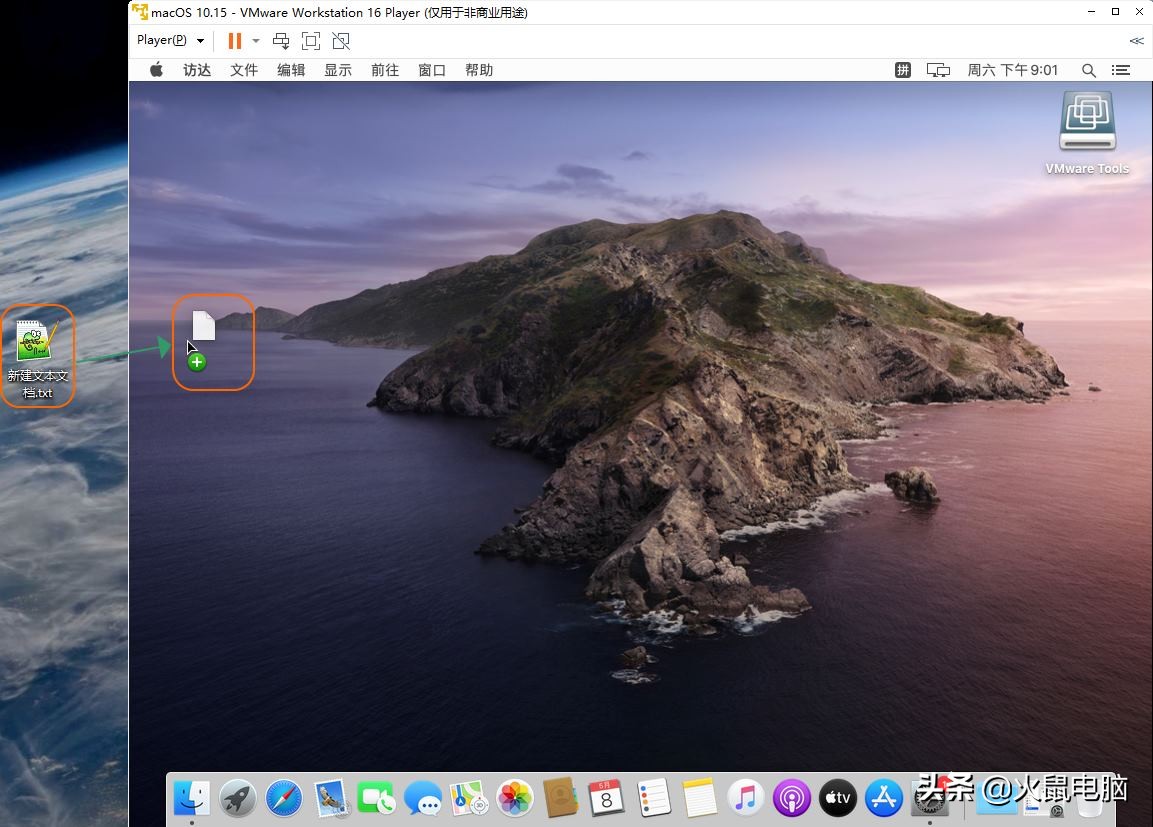Launch the App Store
The width and height of the screenshot is (1153, 827).
[x=883, y=798]
